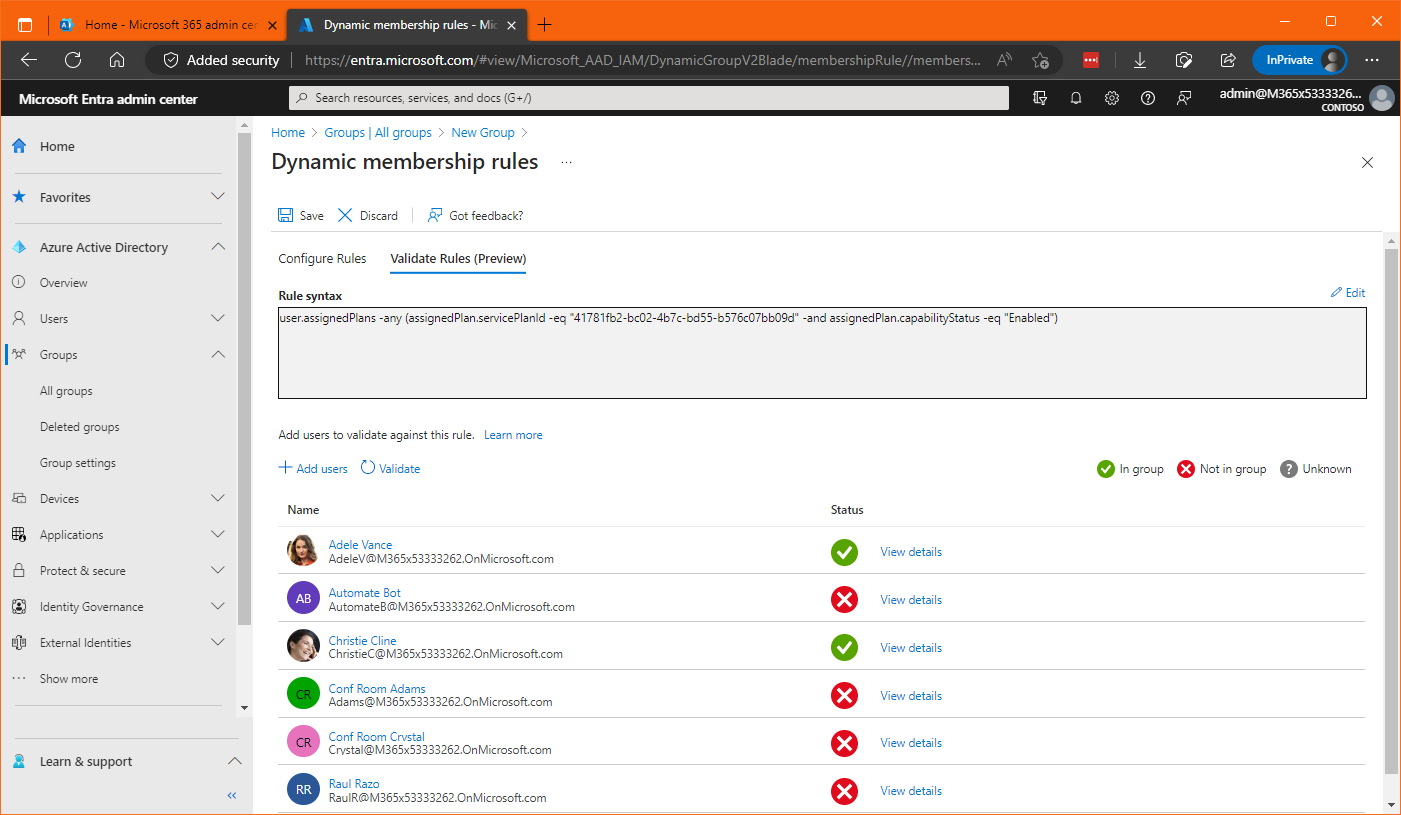The width and height of the screenshot is (1401, 815).
Task: Collapse the Azure Active Directory section
Action: (218, 247)
